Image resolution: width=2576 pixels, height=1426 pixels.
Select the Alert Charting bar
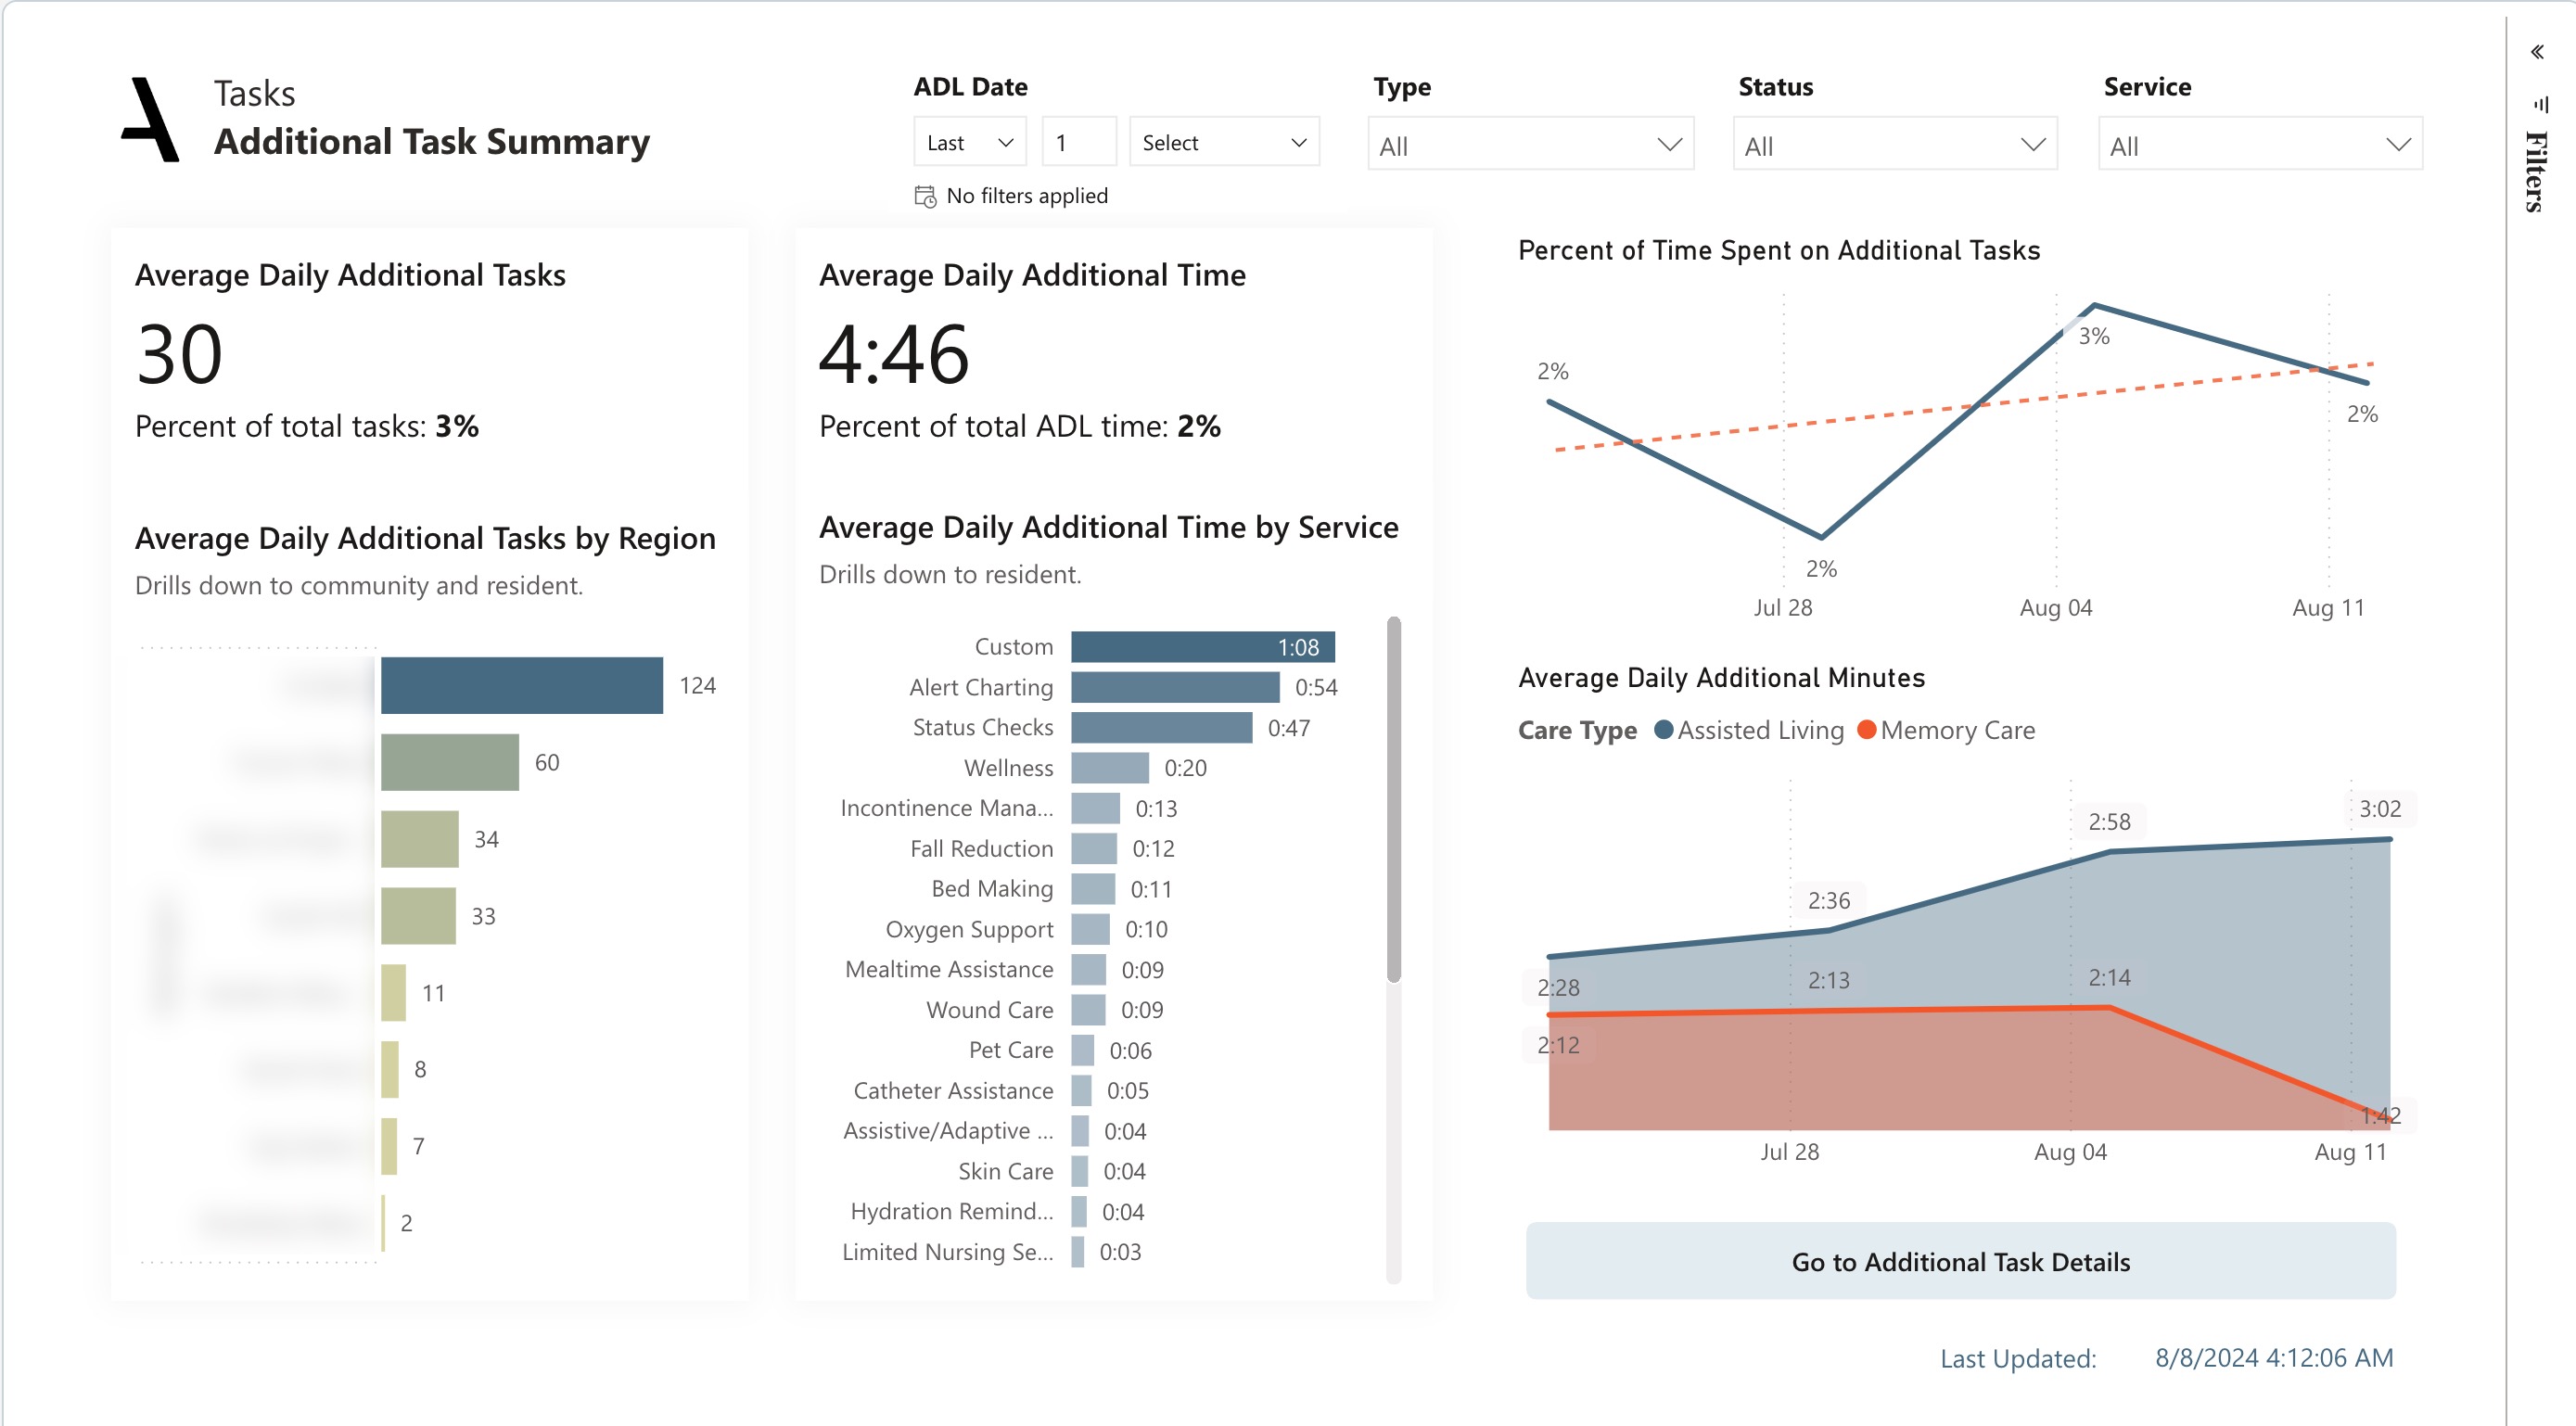(x=1174, y=687)
